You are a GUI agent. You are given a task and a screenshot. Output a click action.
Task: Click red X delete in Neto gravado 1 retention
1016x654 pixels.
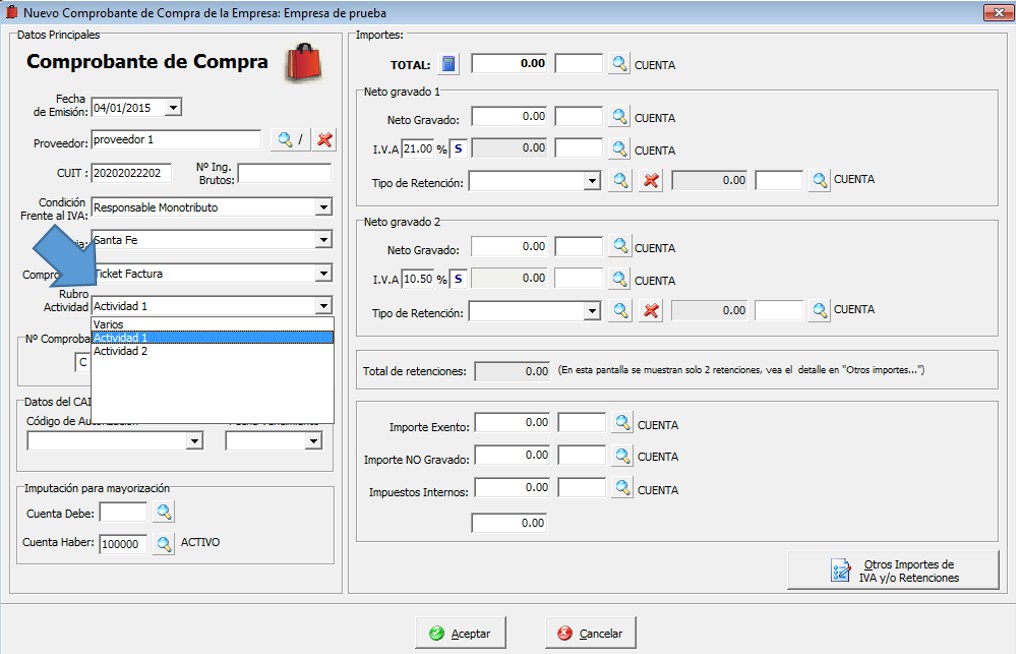click(651, 181)
